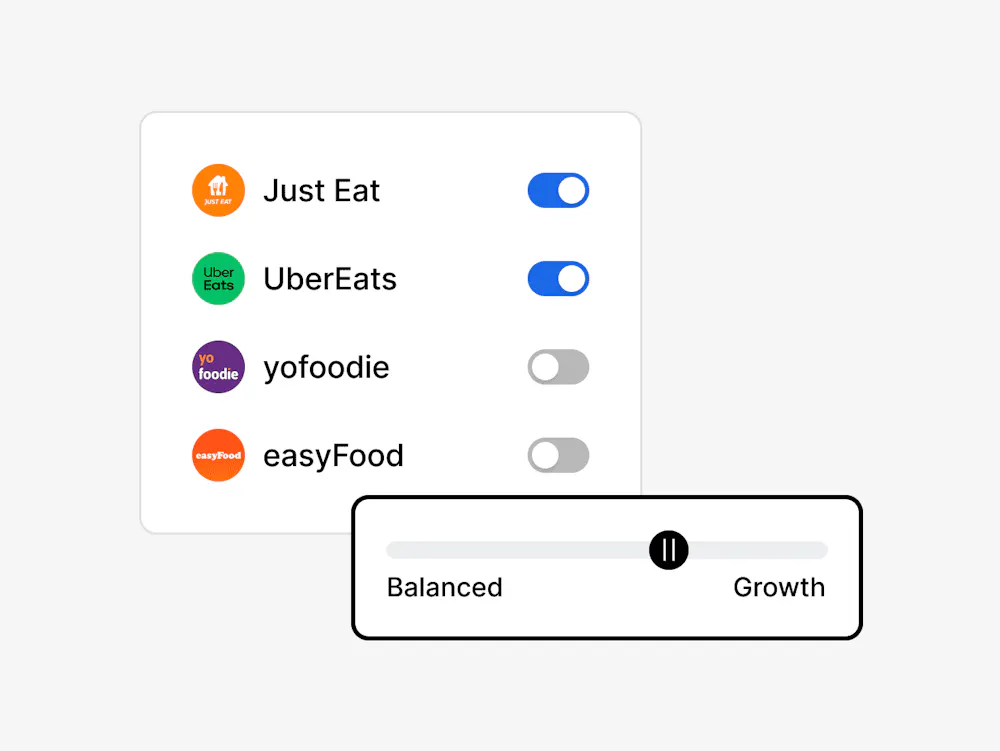Disable the Just Eat toggle
Screen dimensions: 1000x751
coord(558,190)
